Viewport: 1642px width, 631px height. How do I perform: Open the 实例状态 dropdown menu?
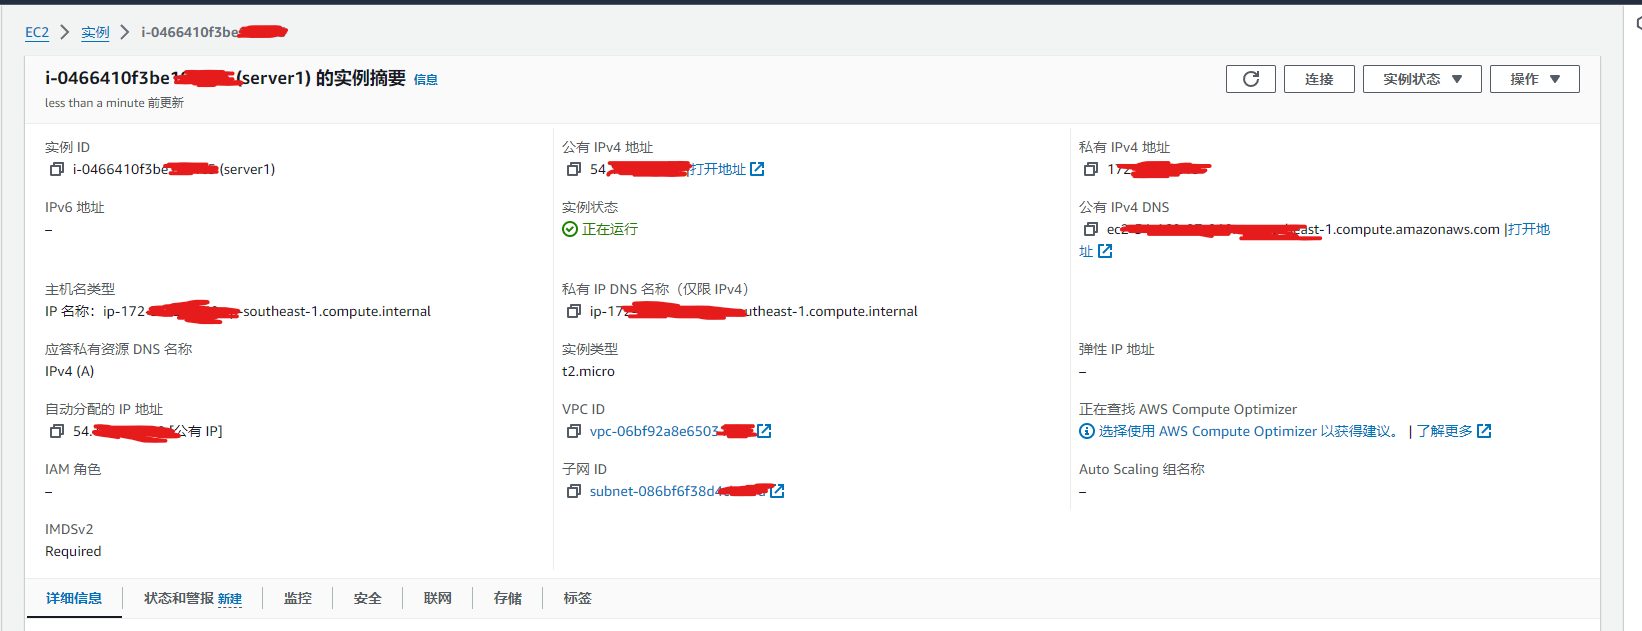[x=1421, y=79]
